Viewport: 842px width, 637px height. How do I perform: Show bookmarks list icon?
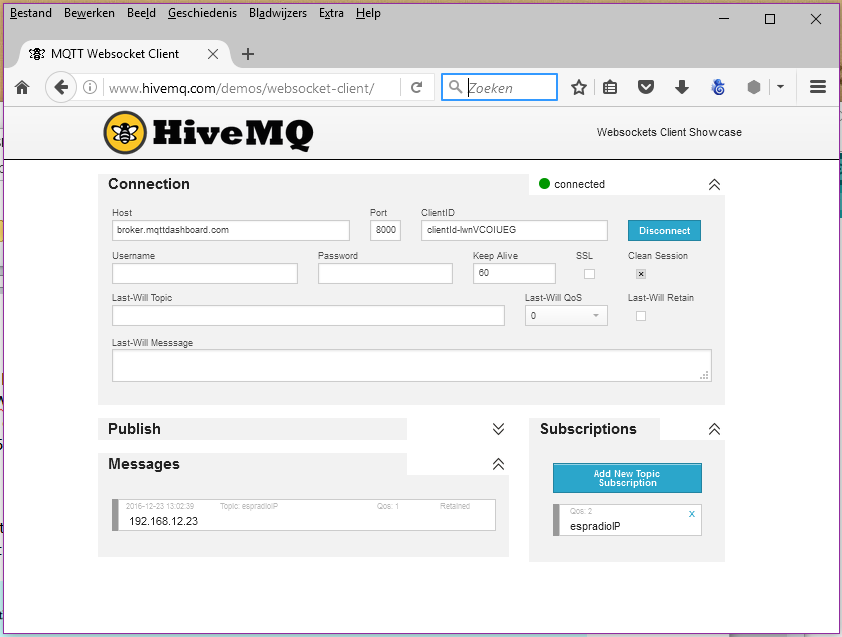pos(609,87)
